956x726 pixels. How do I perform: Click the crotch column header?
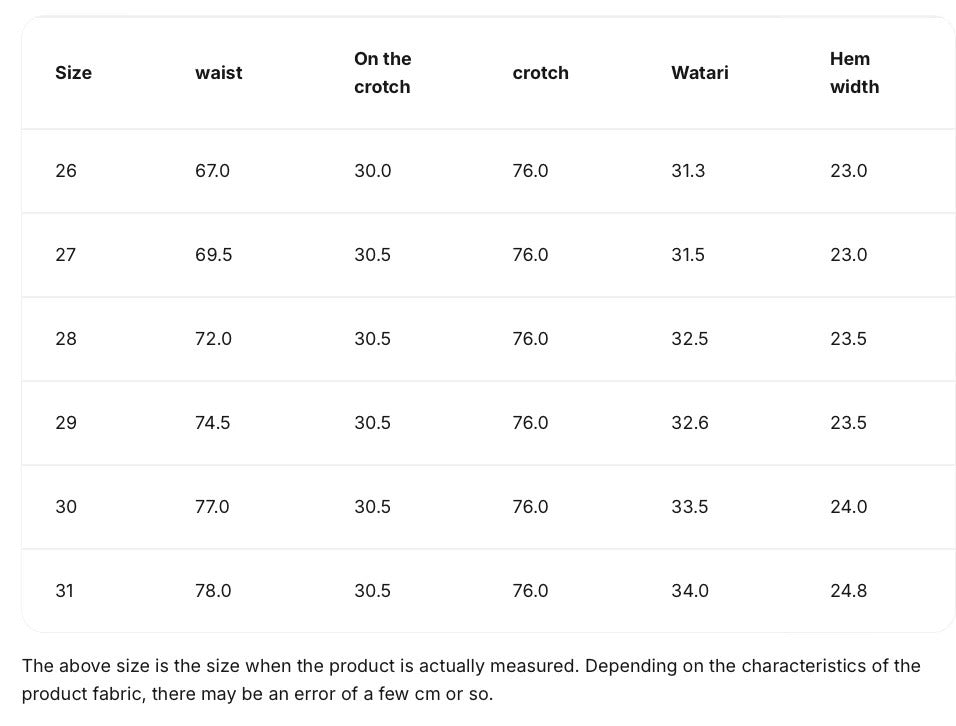click(x=540, y=73)
